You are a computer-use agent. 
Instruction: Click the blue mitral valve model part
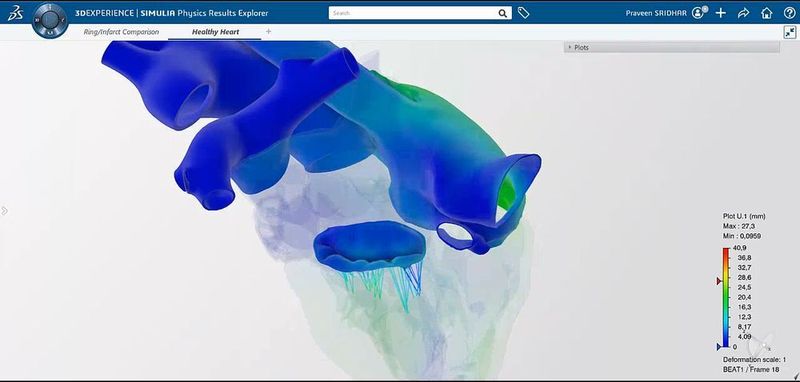370,245
